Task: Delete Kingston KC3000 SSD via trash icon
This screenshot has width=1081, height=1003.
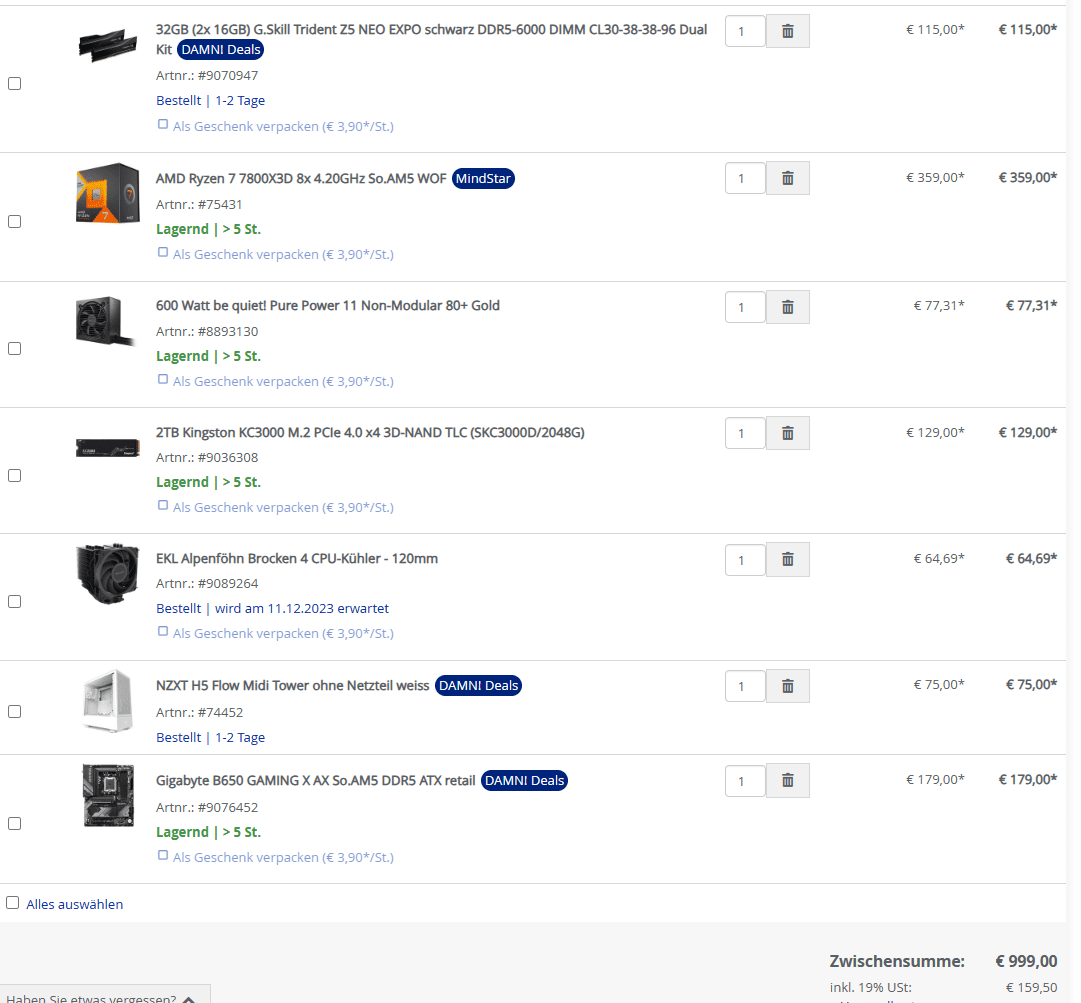Action: (787, 433)
